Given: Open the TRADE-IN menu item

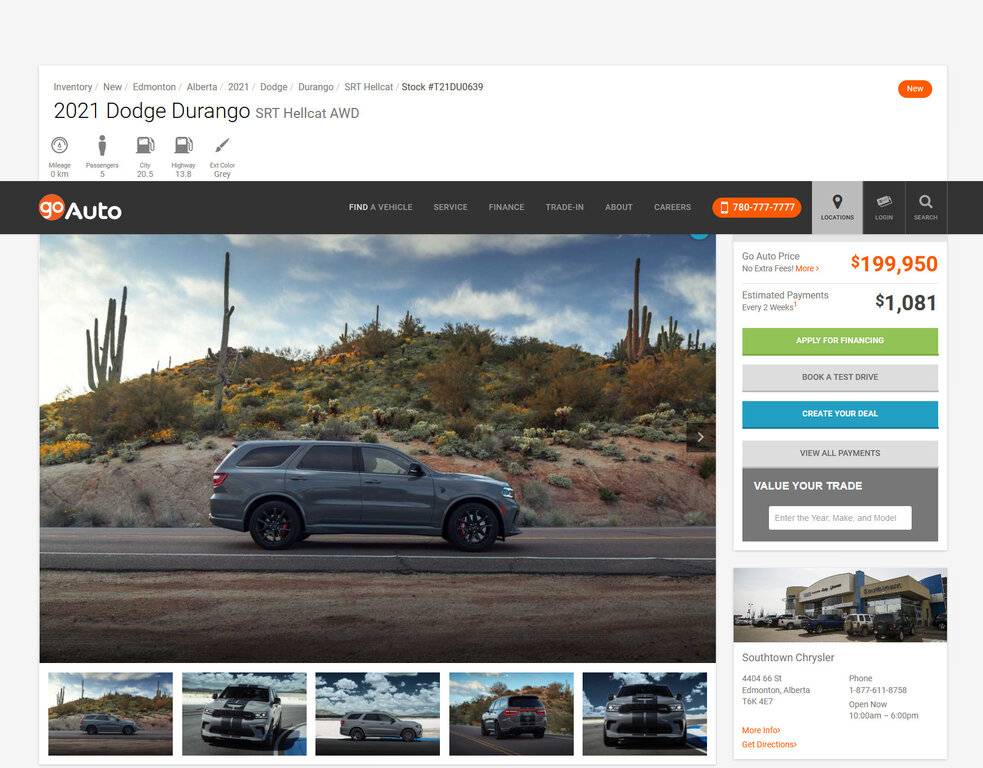Looking at the screenshot, I should click(565, 207).
